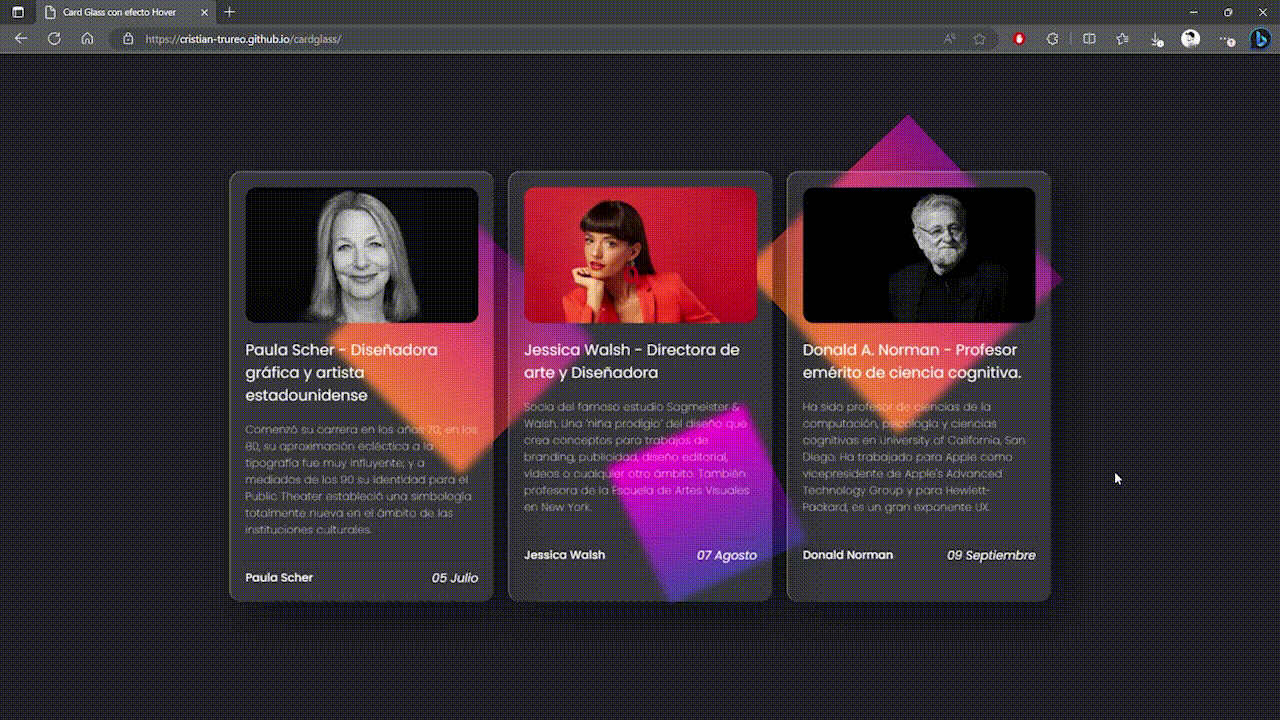Open the Read aloud tool

click(x=949, y=39)
